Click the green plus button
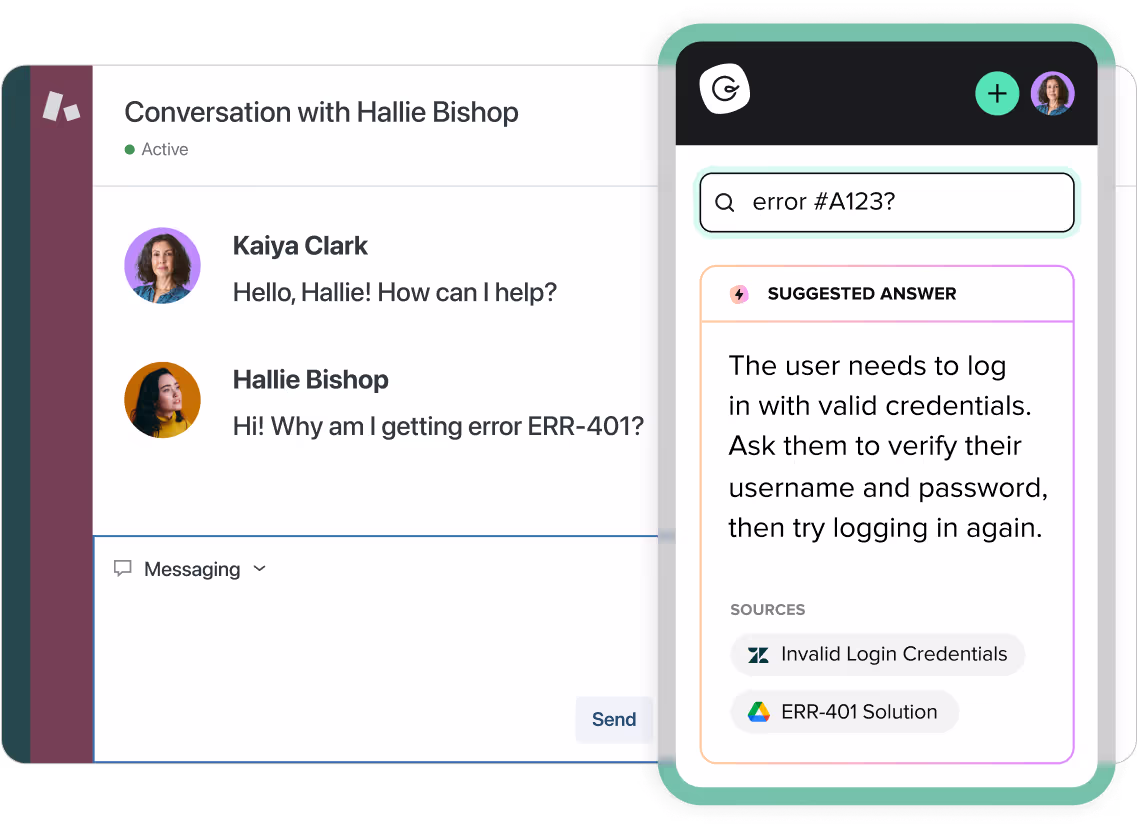The image size is (1137, 826). point(997,94)
